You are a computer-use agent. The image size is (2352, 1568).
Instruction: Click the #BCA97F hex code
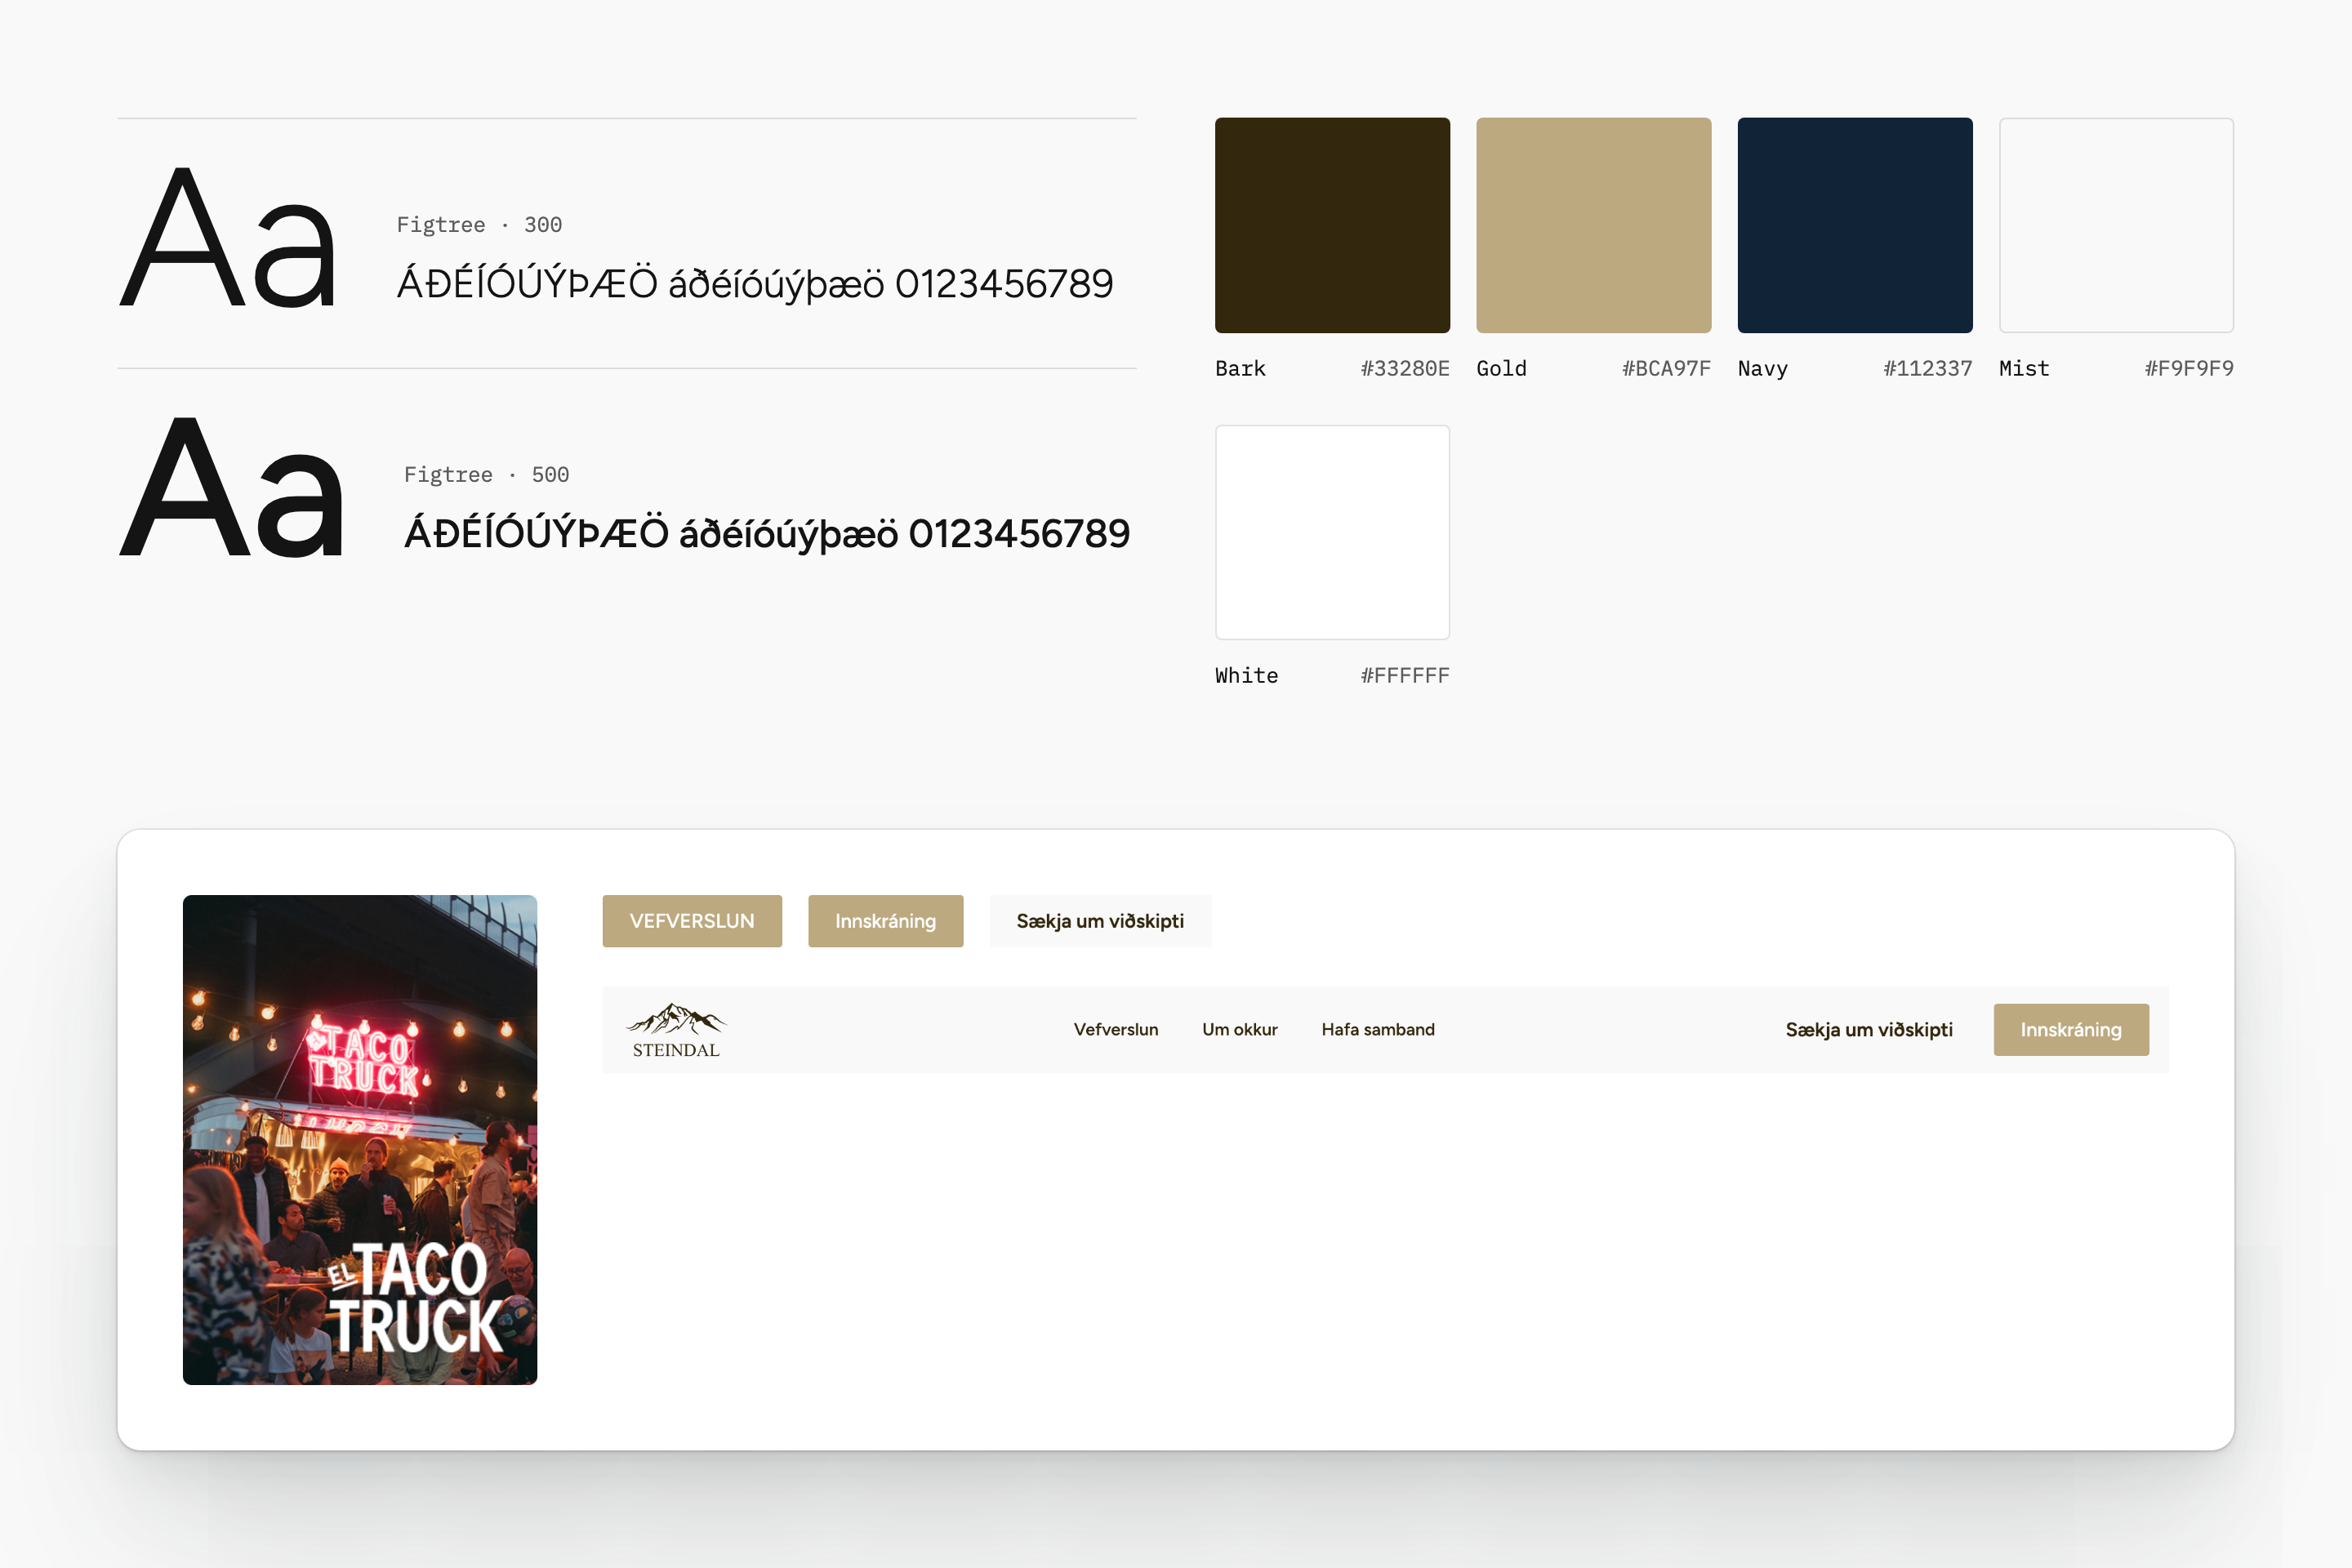click(x=1666, y=369)
